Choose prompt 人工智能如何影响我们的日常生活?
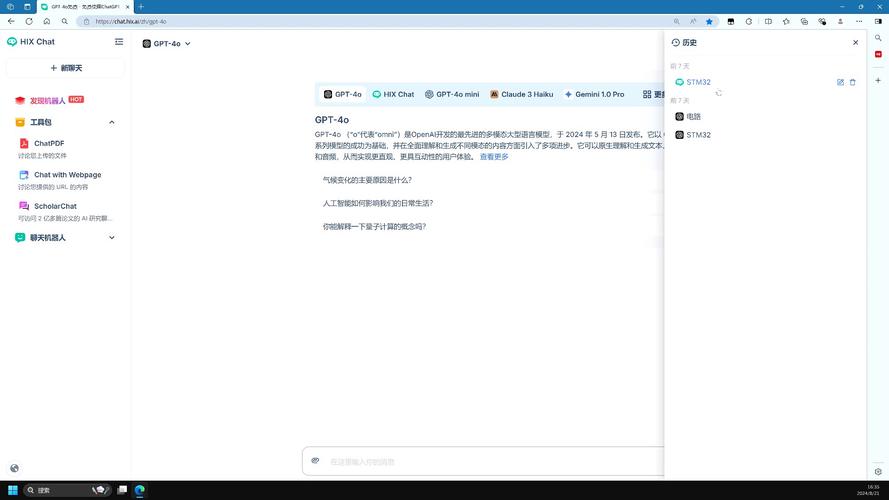The width and height of the screenshot is (889, 500). (x=378, y=204)
